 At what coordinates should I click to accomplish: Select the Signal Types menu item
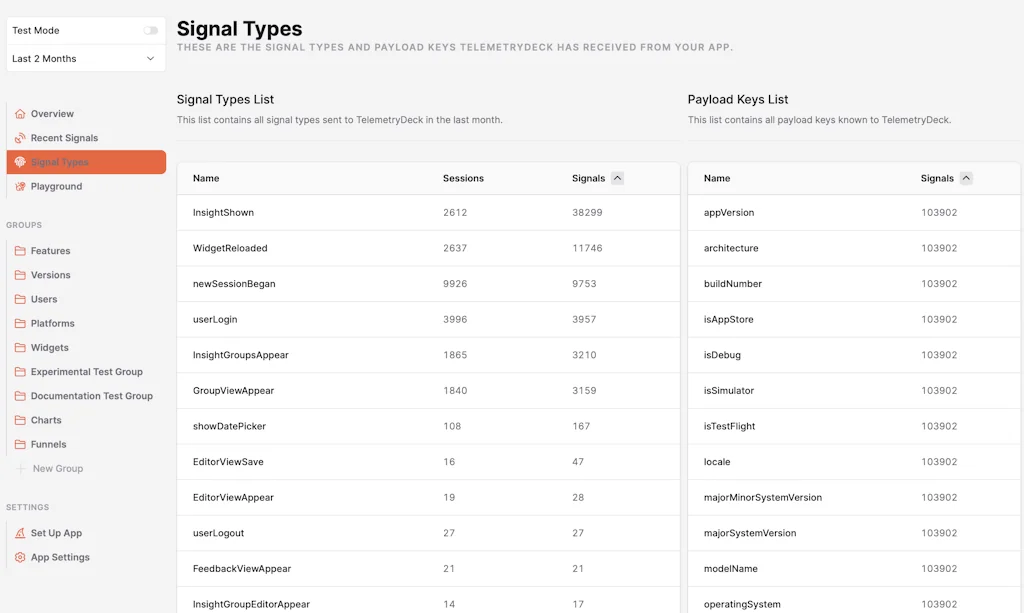pos(86,162)
